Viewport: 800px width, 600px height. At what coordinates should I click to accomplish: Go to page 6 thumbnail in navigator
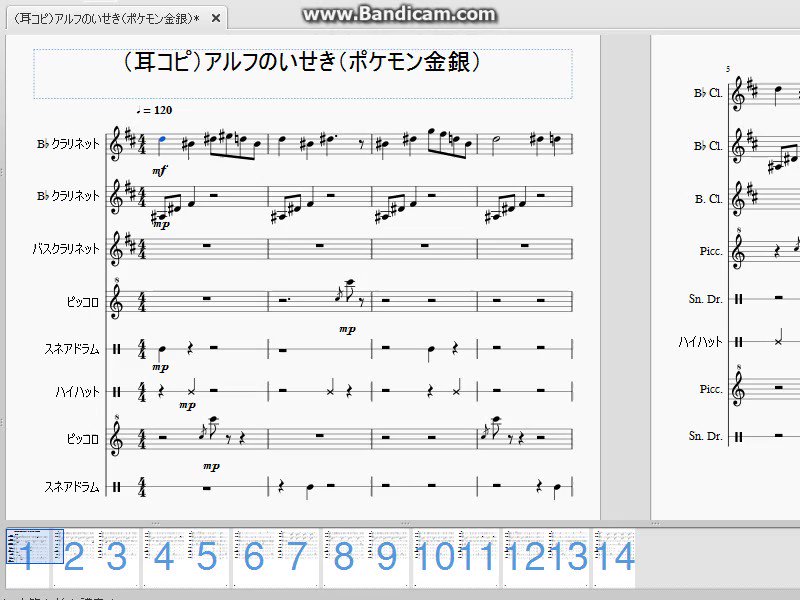[x=254, y=558]
